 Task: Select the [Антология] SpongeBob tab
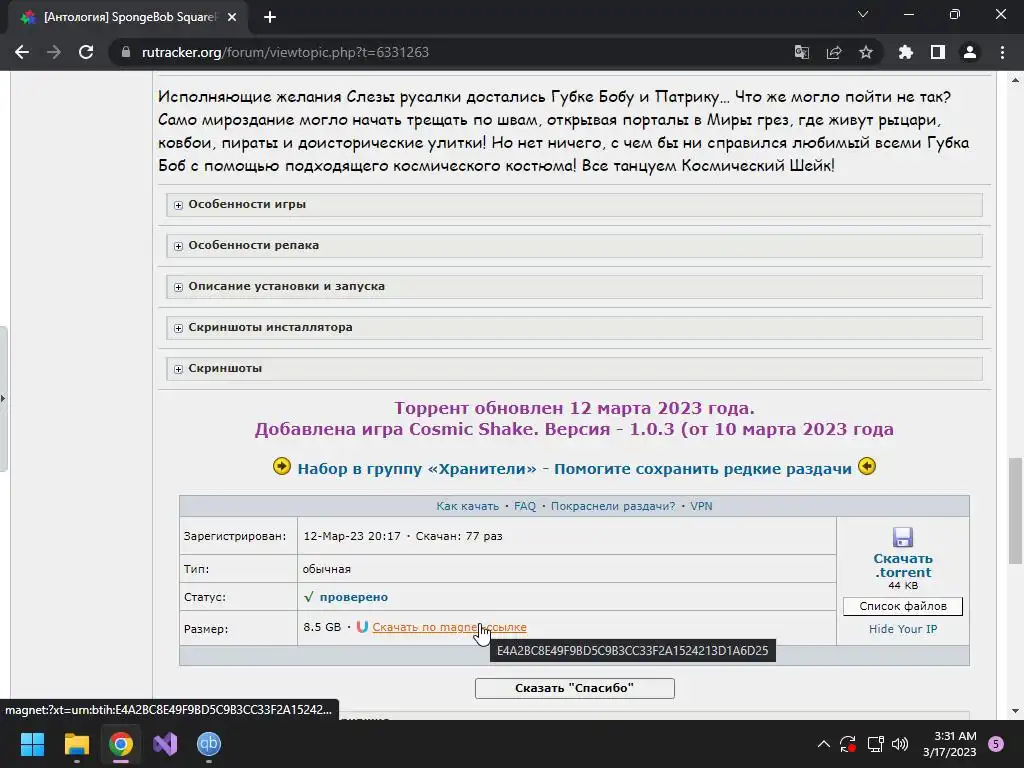pyautogui.click(x=129, y=18)
